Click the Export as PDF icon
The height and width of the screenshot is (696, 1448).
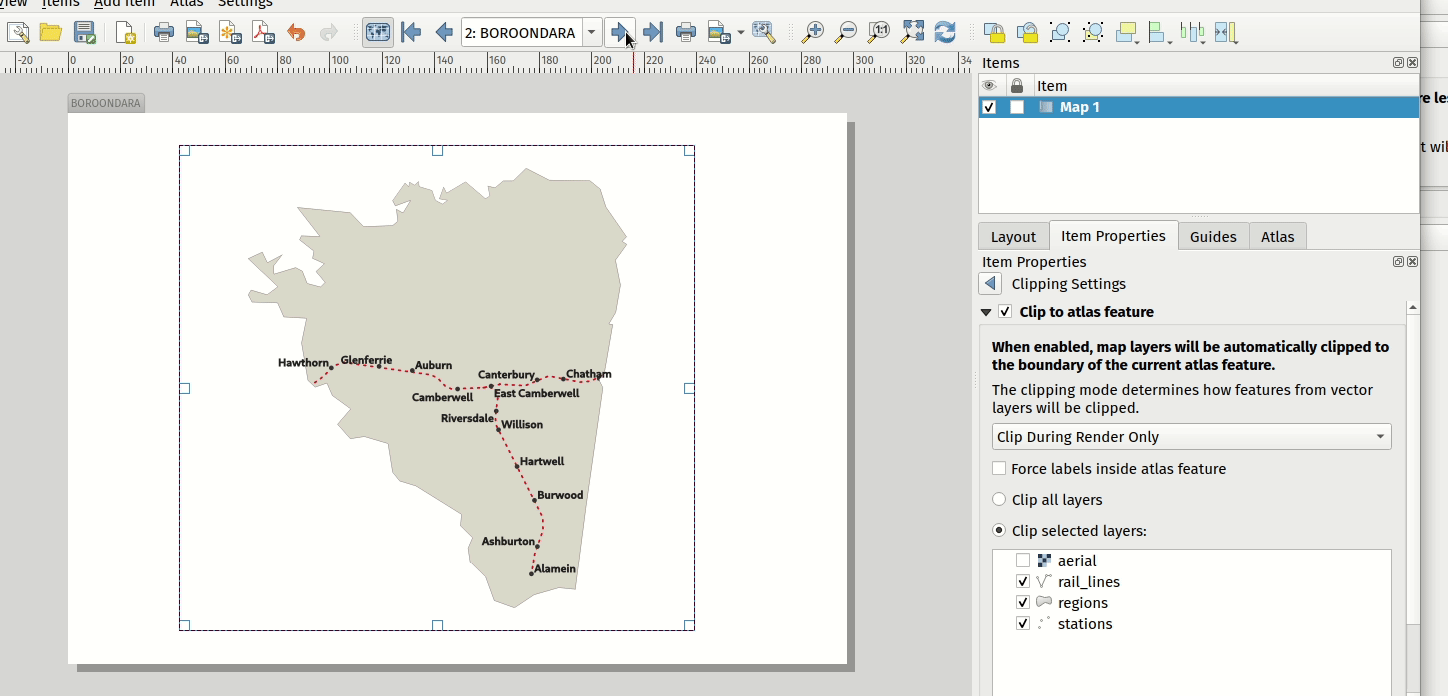tap(263, 33)
